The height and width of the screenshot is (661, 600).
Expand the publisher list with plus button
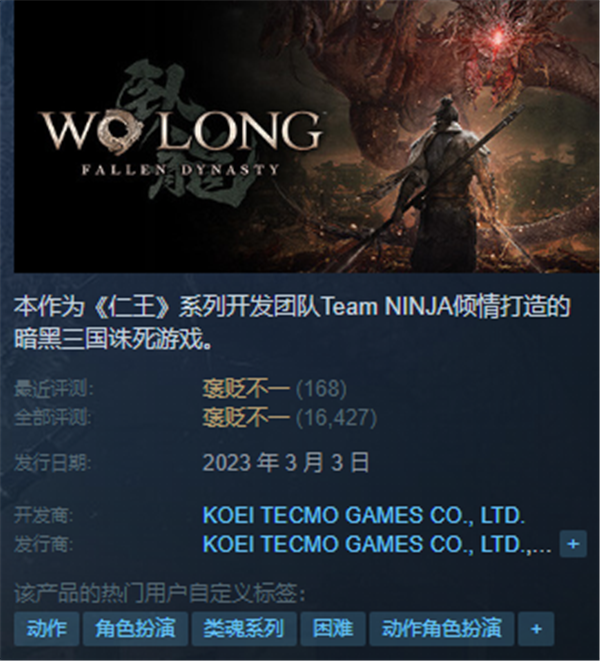point(573,544)
